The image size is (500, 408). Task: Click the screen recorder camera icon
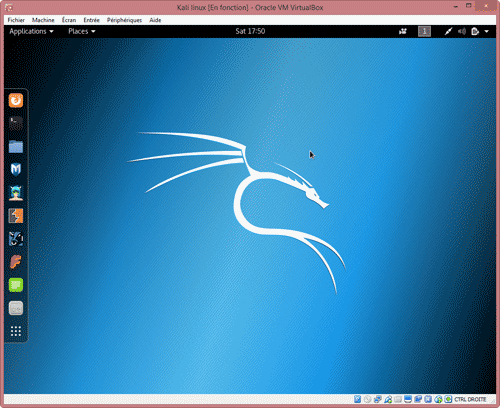403,31
